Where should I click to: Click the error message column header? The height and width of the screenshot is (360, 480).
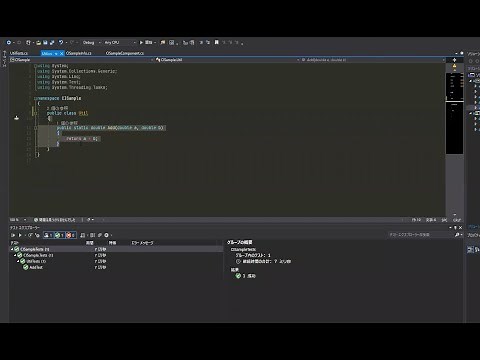tap(143, 243)
